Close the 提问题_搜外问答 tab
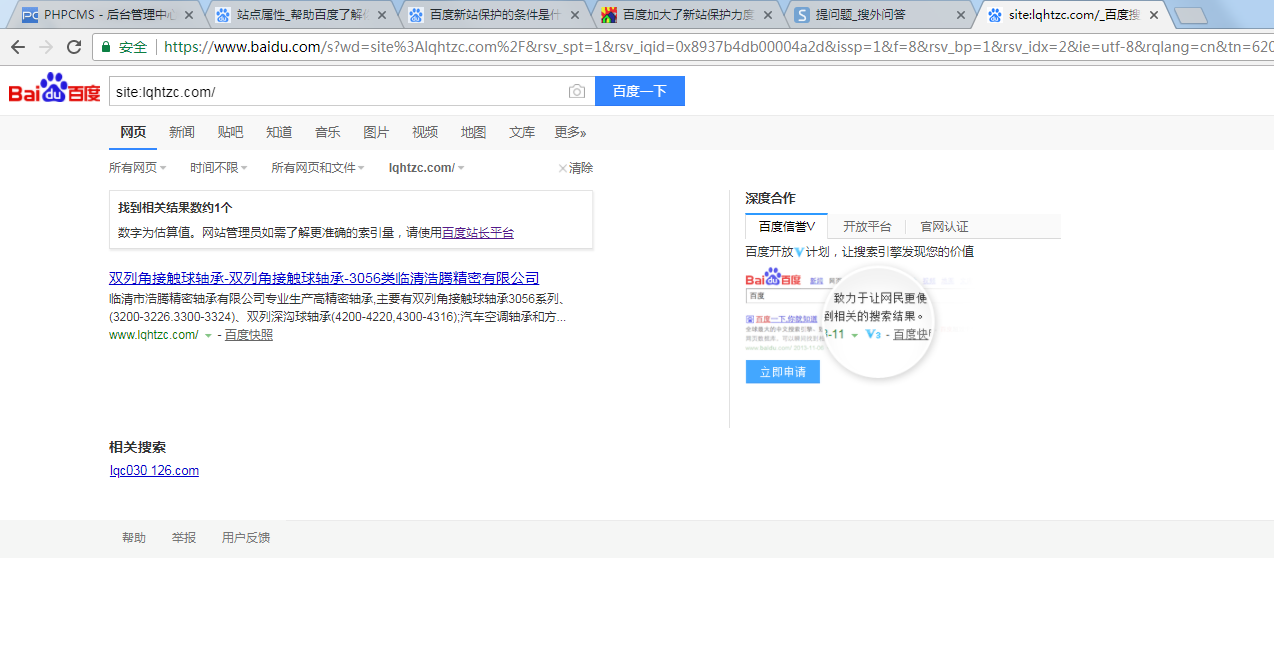The width and height of the screenshot is (1274, 668). pos(961,15)
